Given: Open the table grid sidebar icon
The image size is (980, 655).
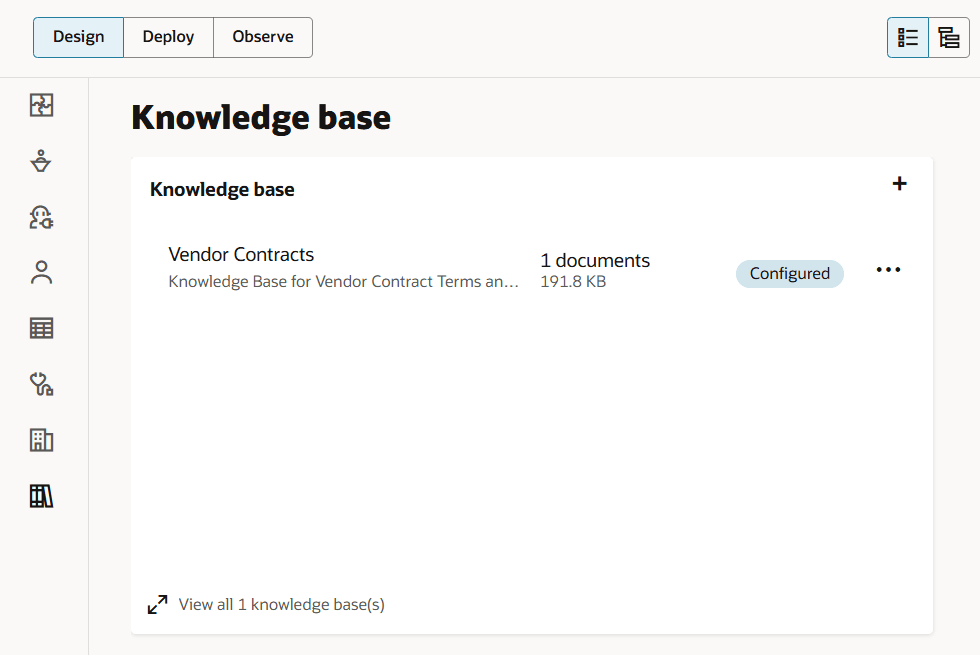Looking at the screenshot, I should pos(41,328).
